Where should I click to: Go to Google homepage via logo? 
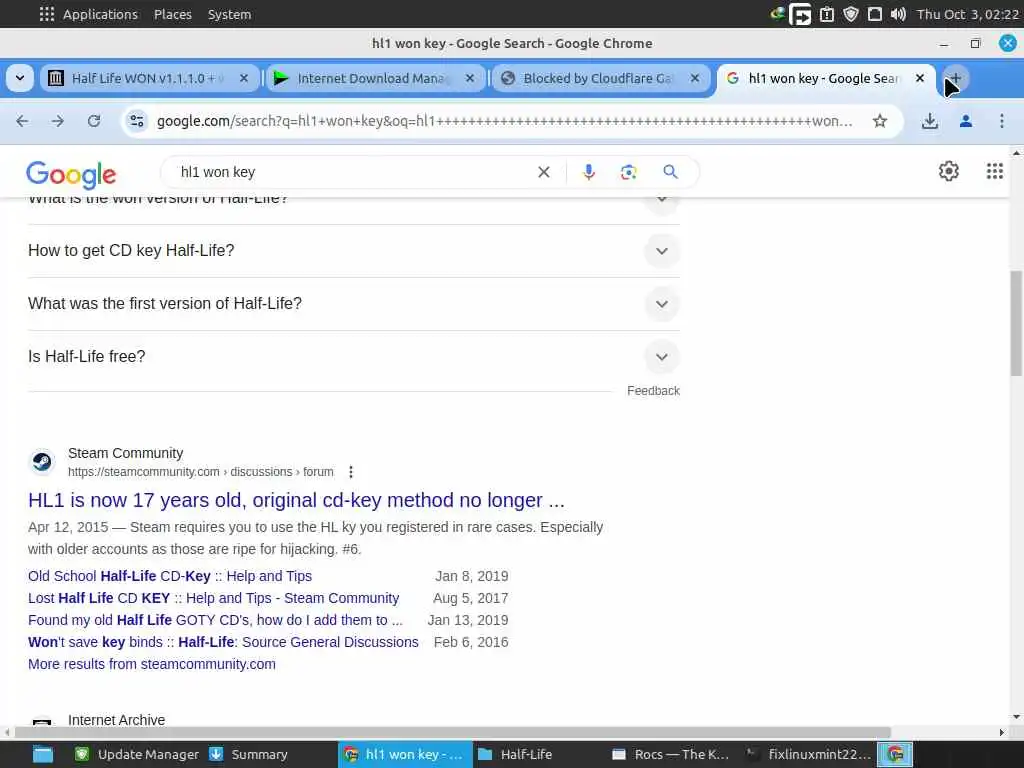click(x=71, y=174)
